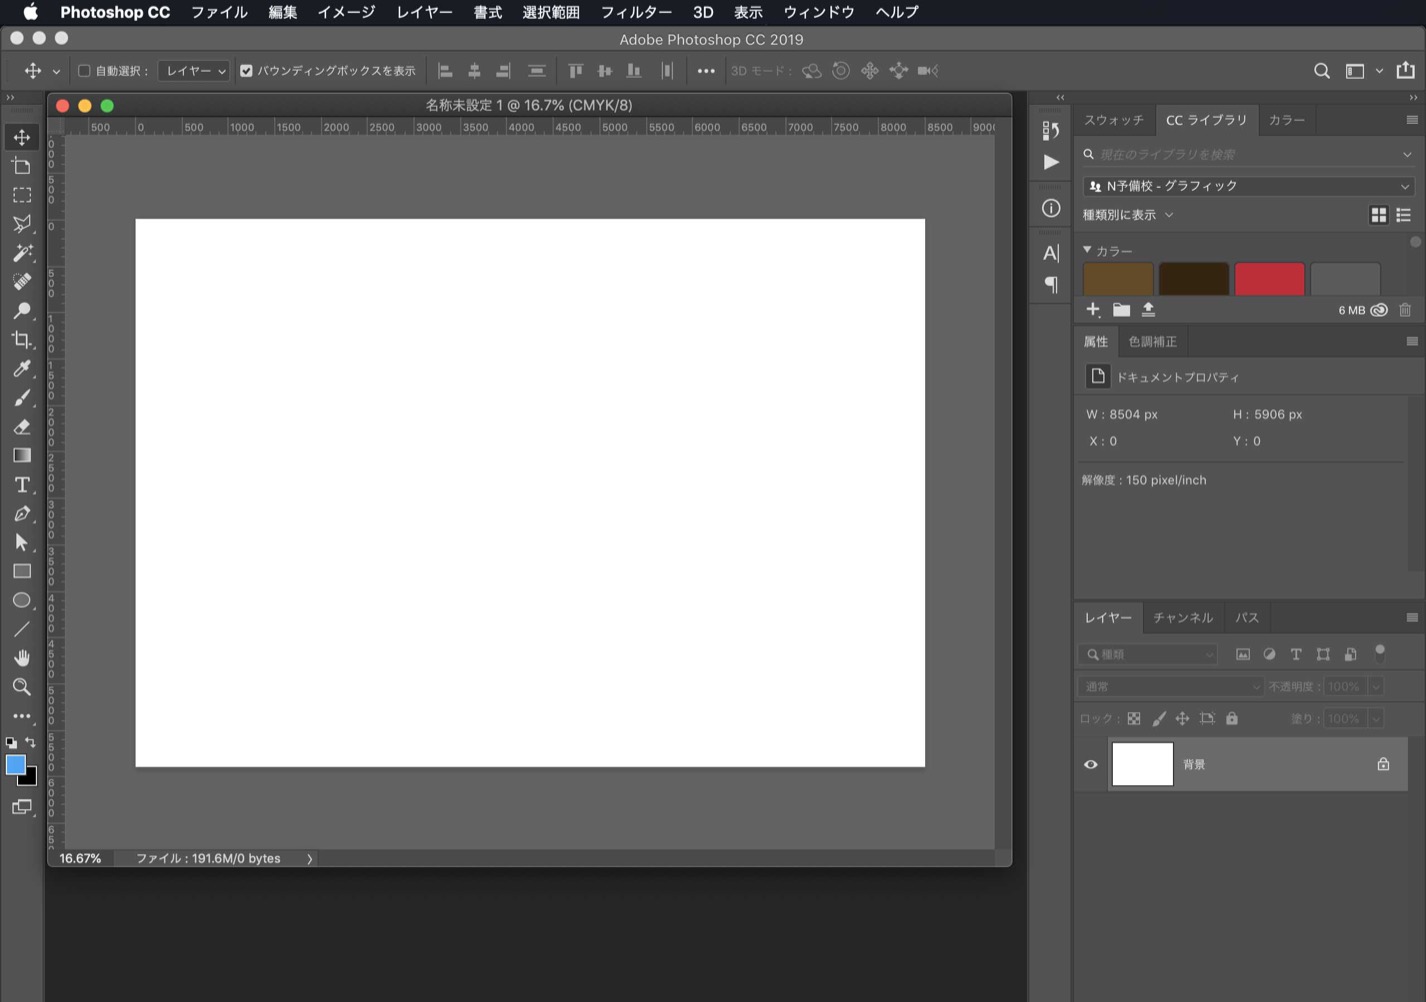This screenshot has width=1426, height=1002.
Task: Open the ファイル menu
Action: (x=219, y=12)
